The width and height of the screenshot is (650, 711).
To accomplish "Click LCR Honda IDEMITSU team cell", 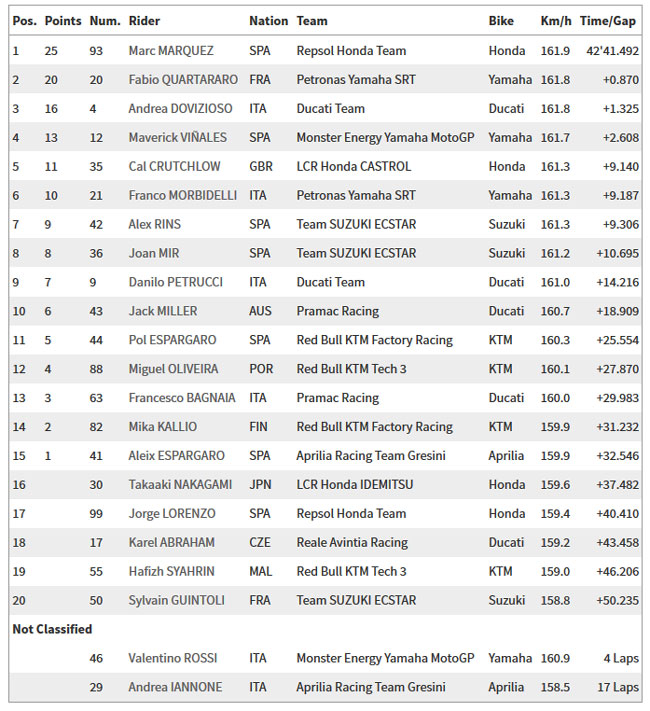I will (x=355, y=484).
